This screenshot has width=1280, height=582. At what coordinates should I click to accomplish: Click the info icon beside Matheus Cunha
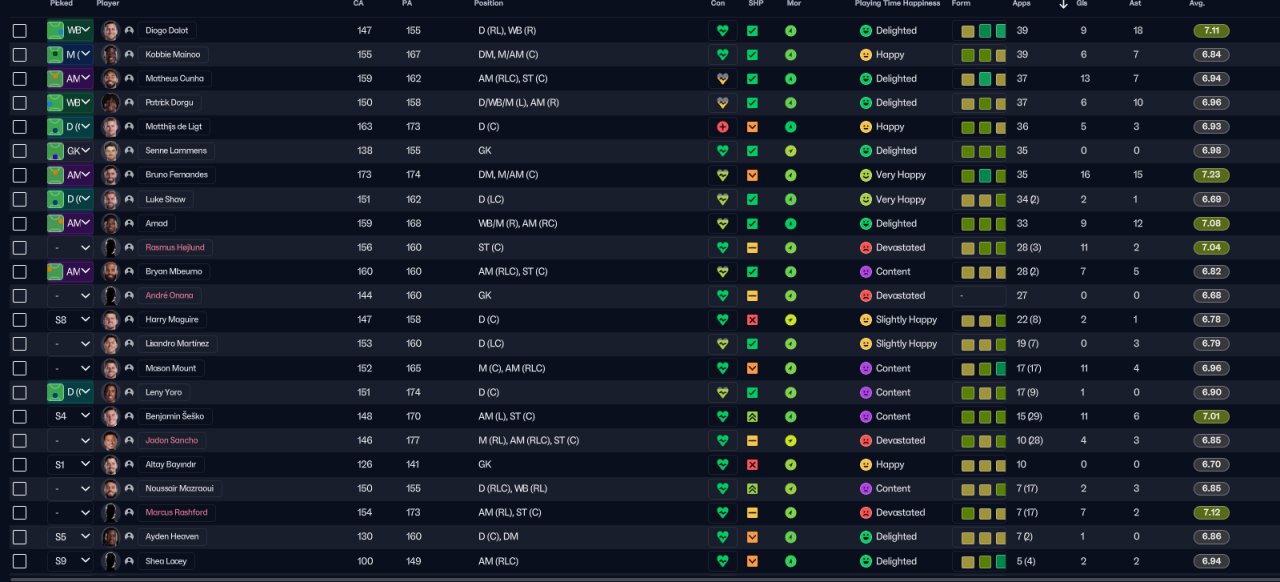click(129, 79)
